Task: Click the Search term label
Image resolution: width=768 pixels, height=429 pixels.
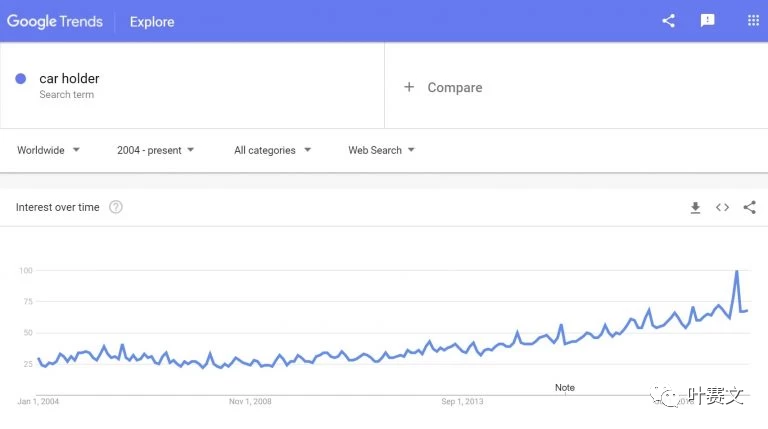Action: (x=67, y=95)
